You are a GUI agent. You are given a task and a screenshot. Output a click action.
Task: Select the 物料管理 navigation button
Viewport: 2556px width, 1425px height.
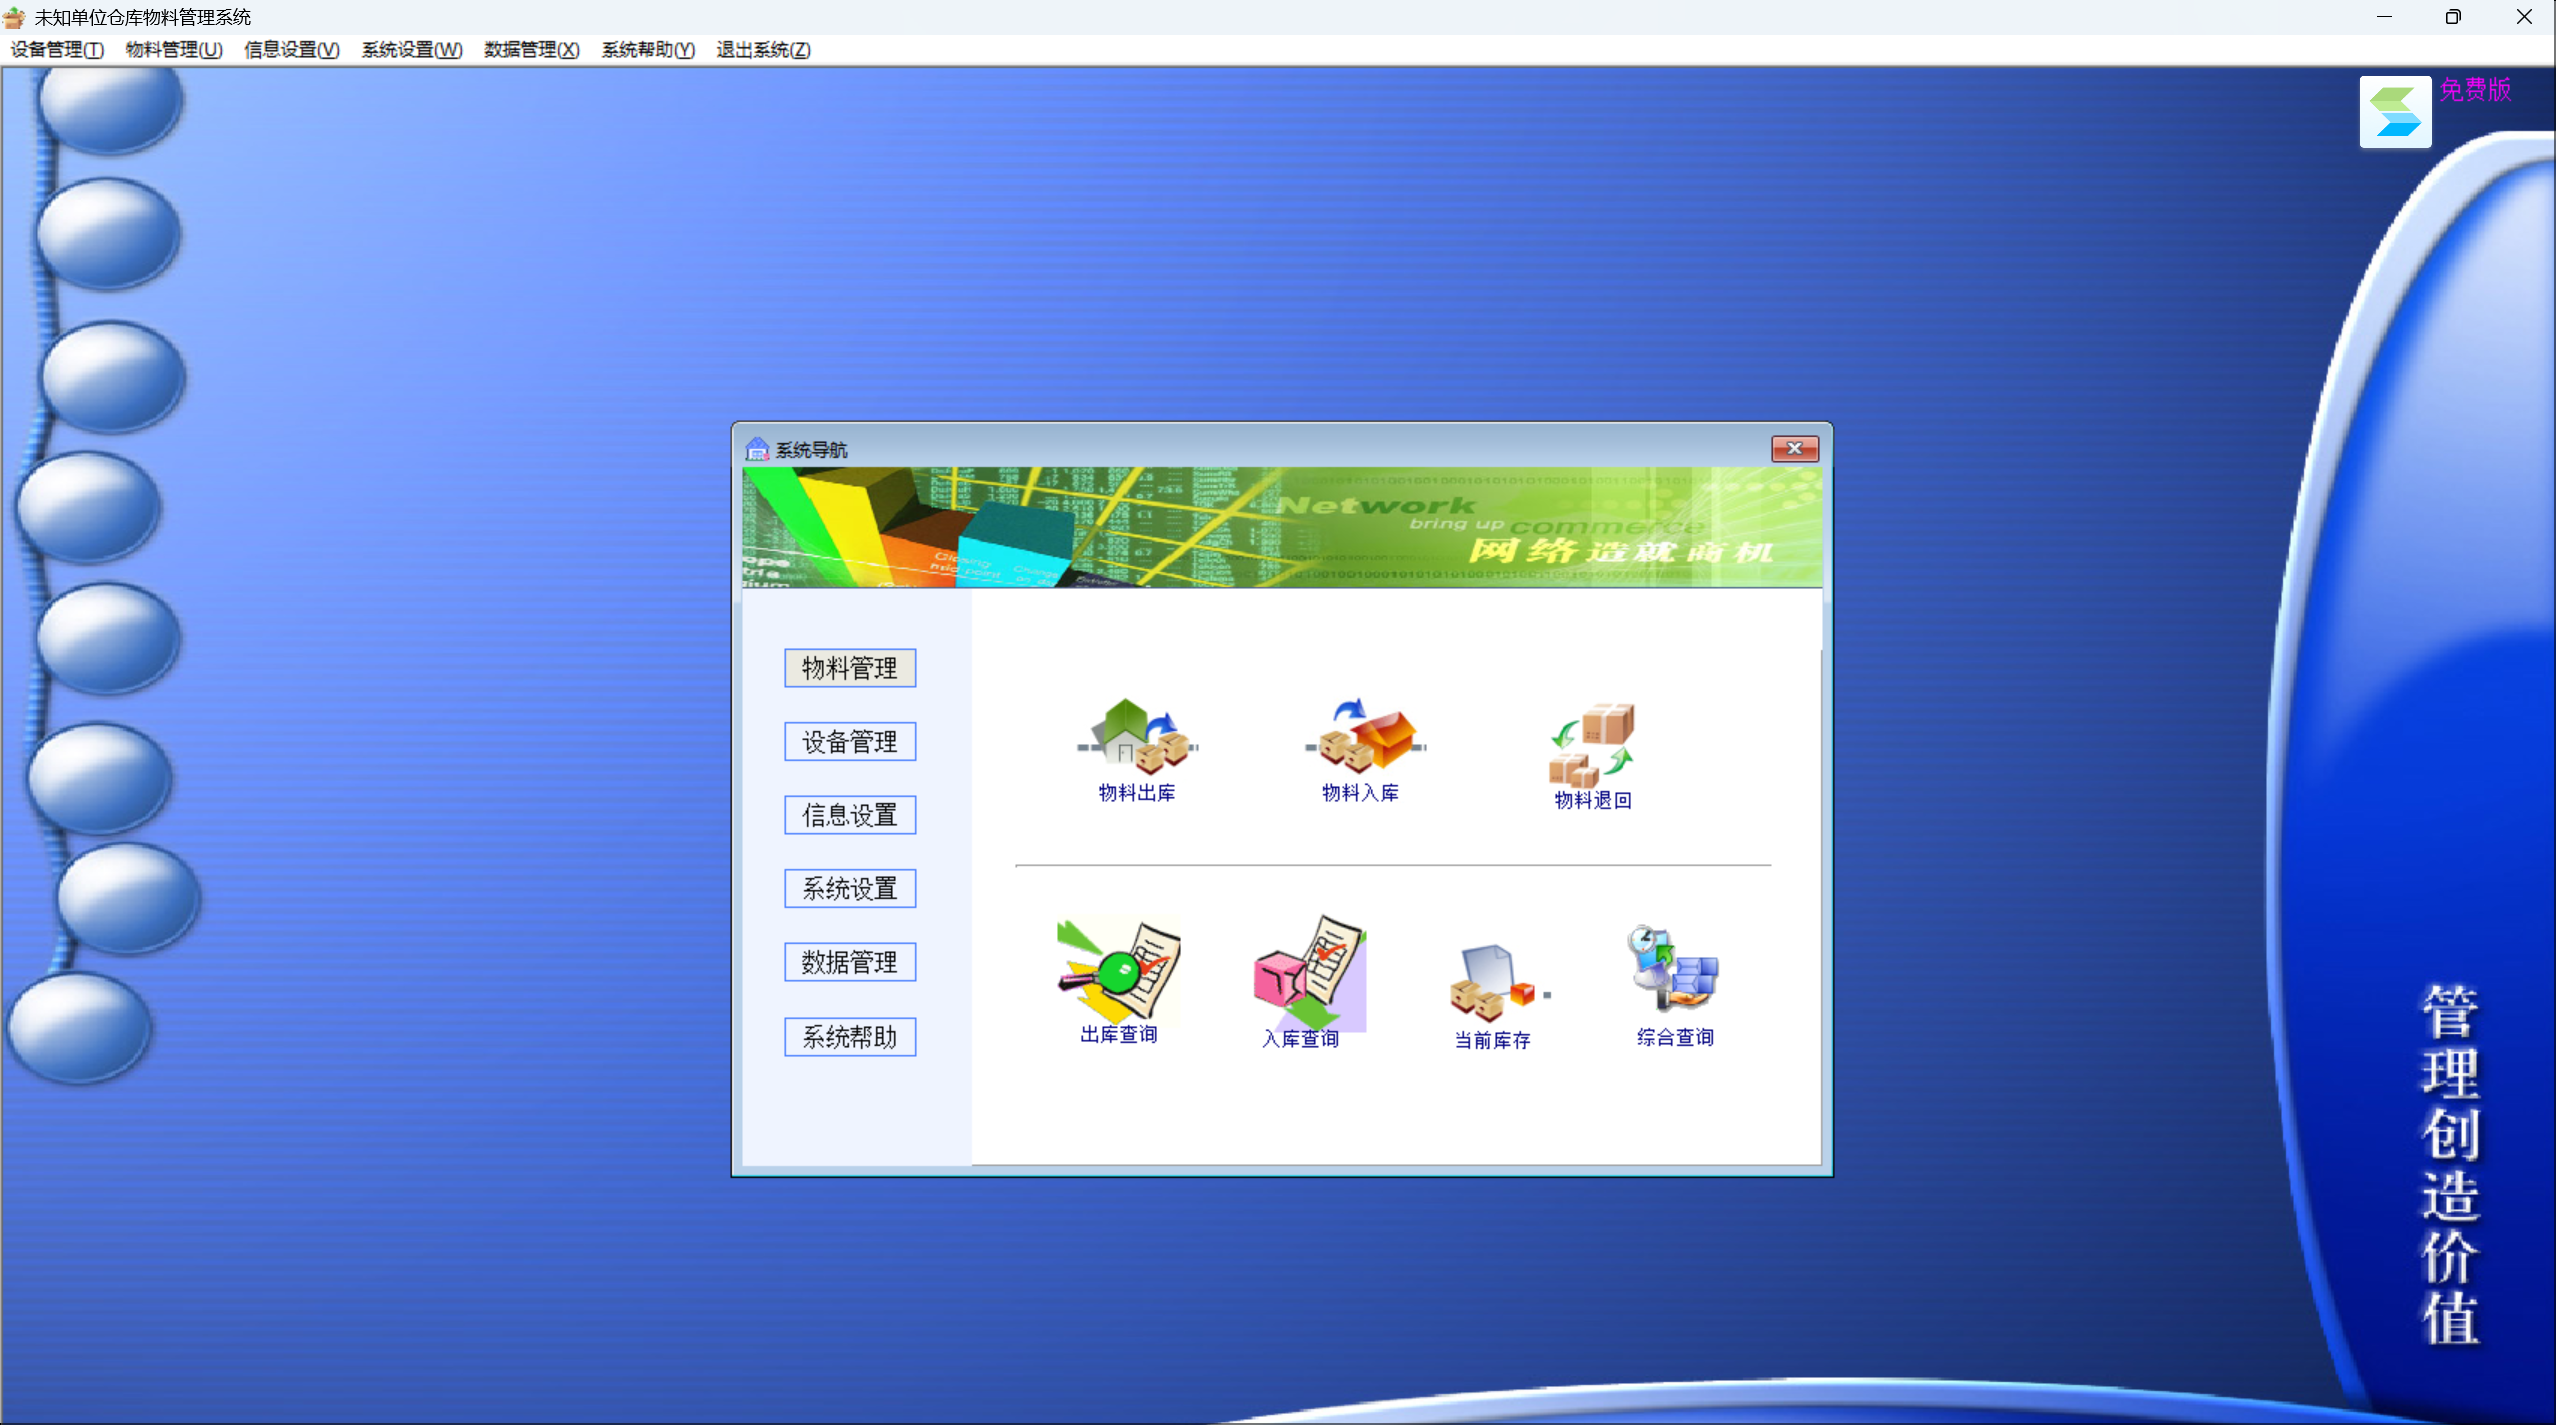[849, 668]
